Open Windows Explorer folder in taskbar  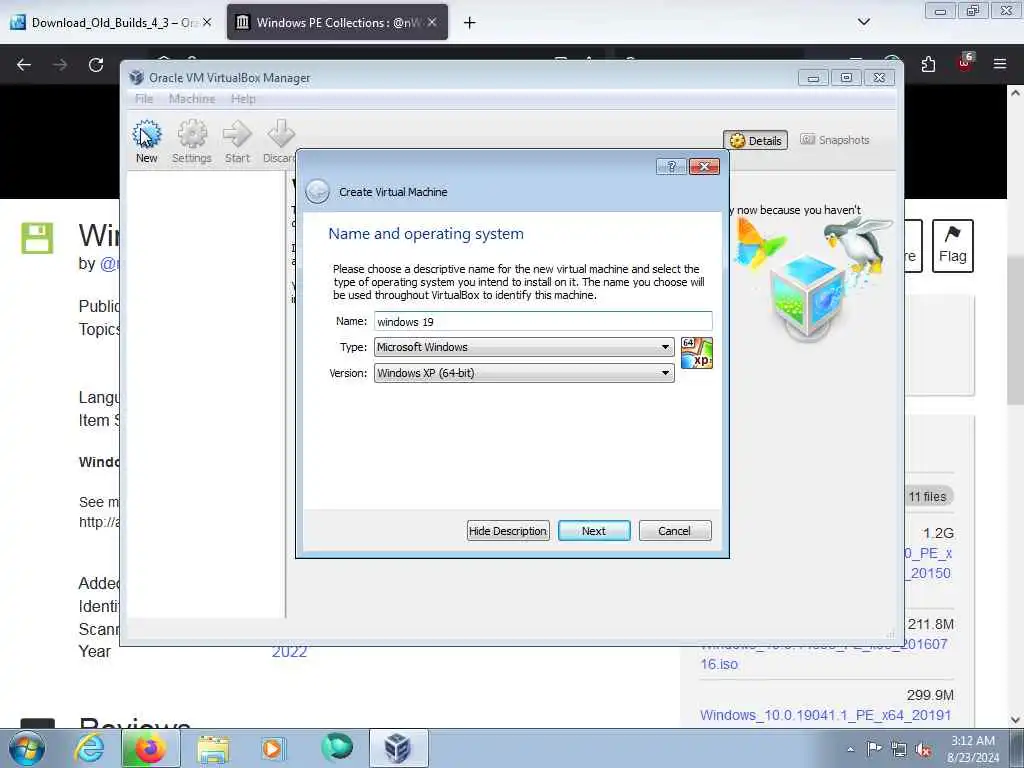pos(213,748)
